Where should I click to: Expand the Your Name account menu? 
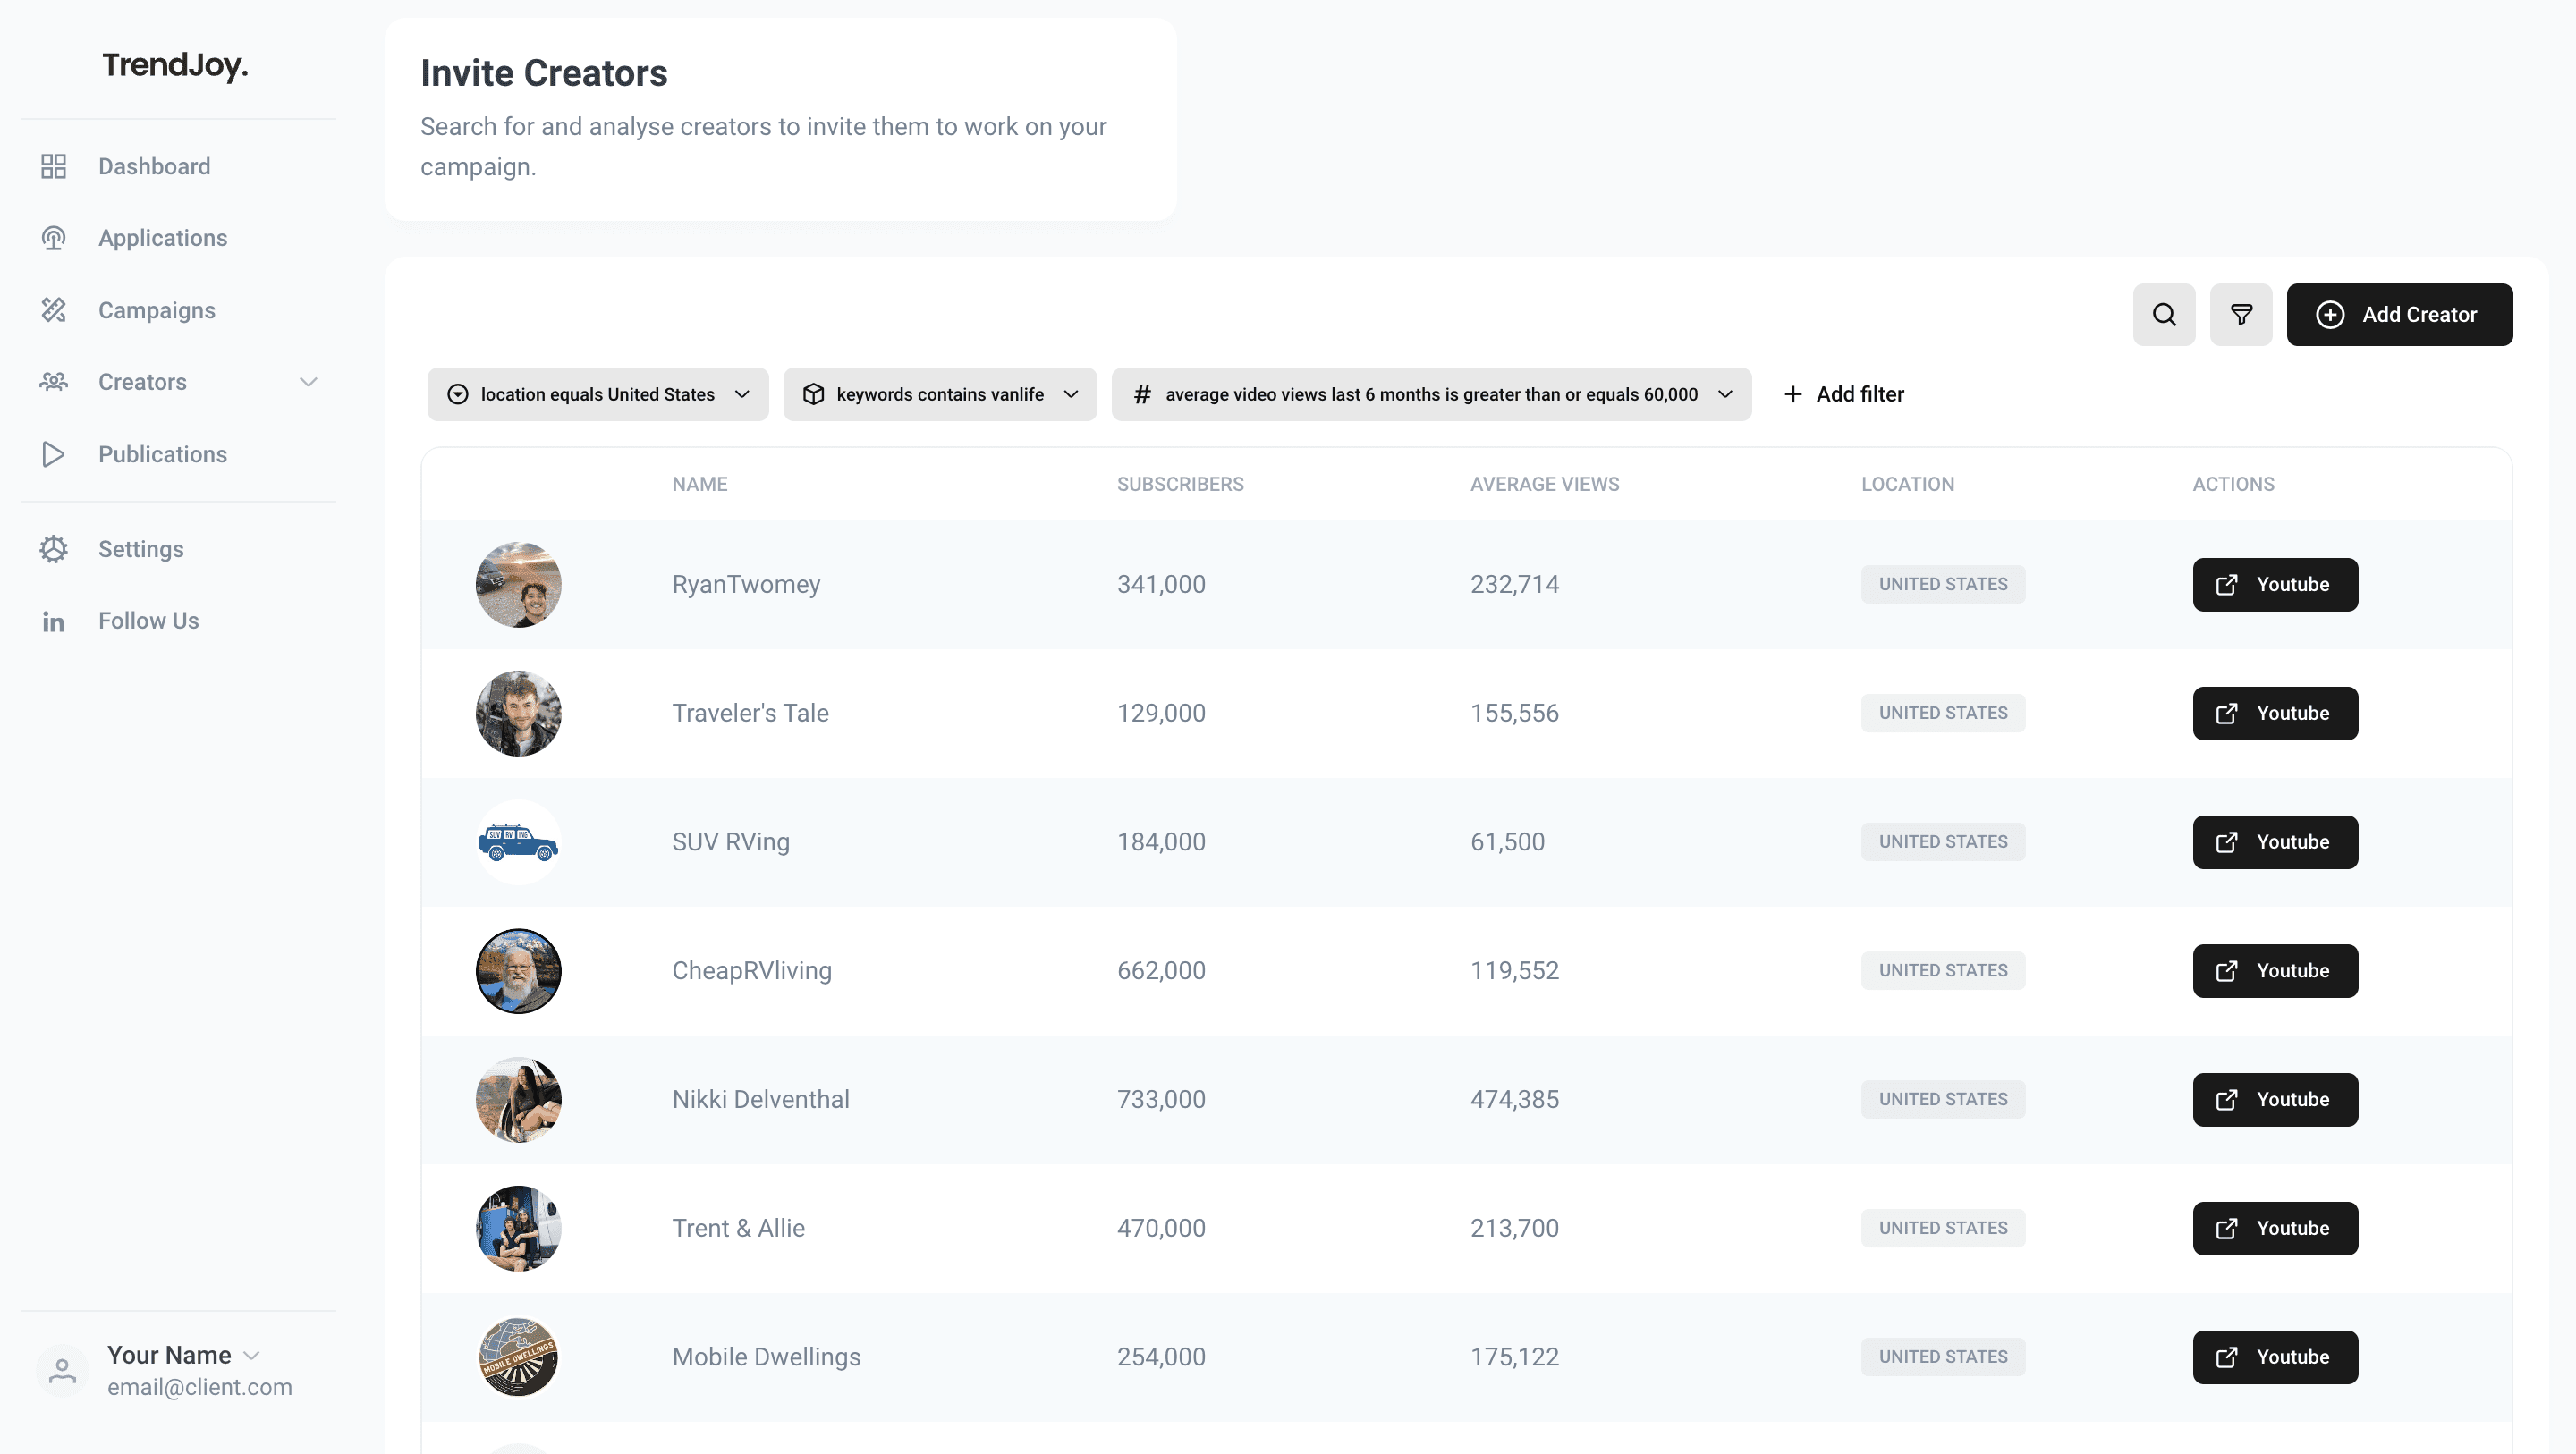(x=252, y=1355)
